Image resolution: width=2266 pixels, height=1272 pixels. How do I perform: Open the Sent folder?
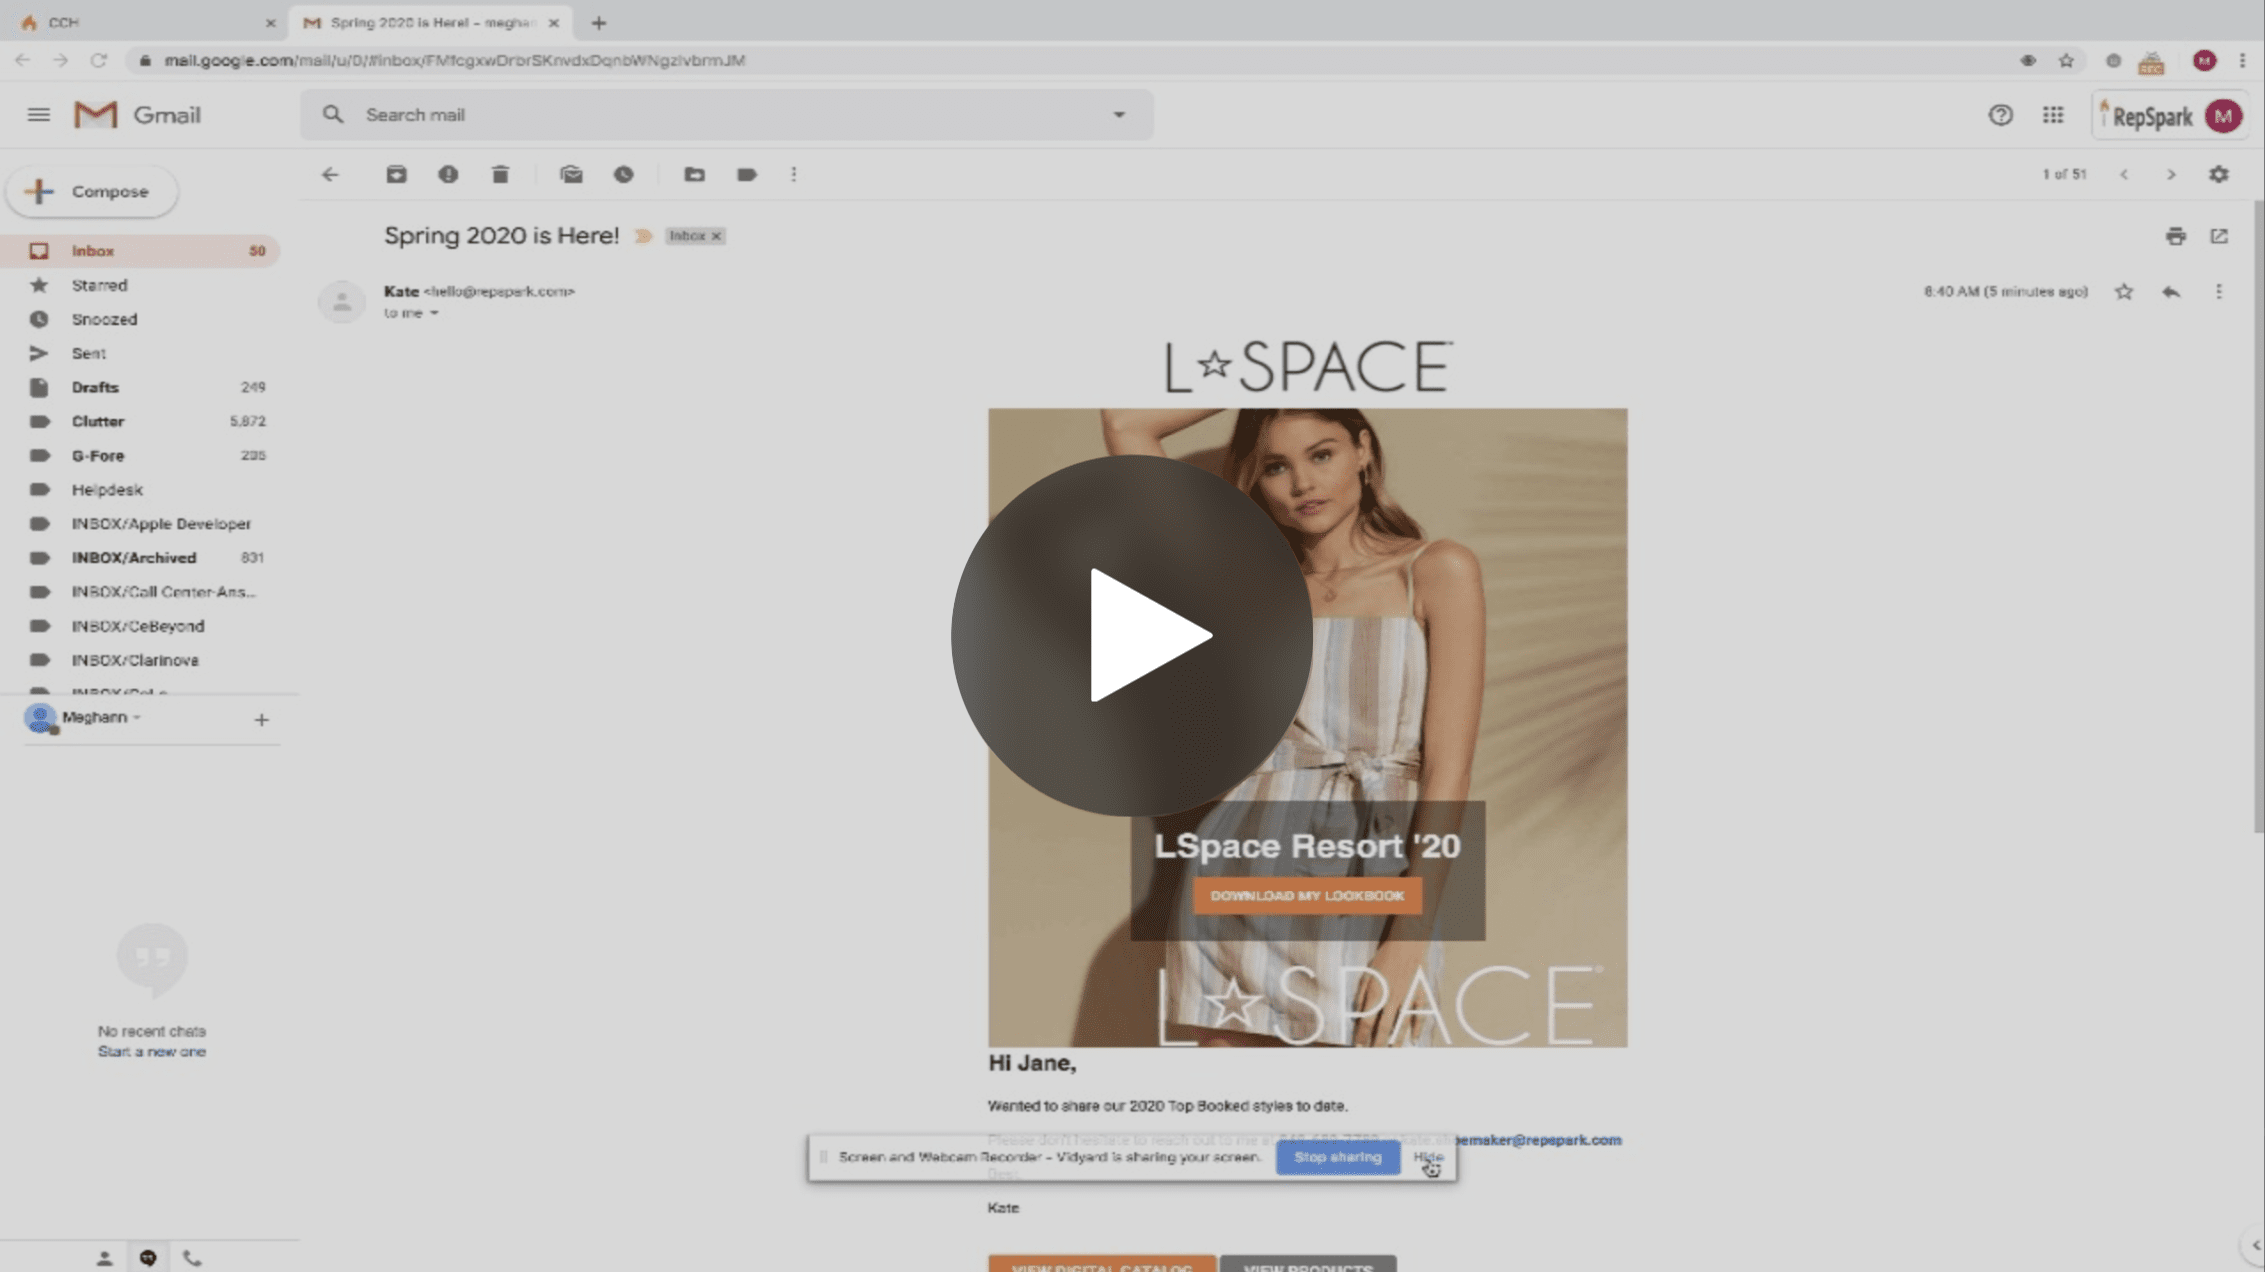(140, 353)
